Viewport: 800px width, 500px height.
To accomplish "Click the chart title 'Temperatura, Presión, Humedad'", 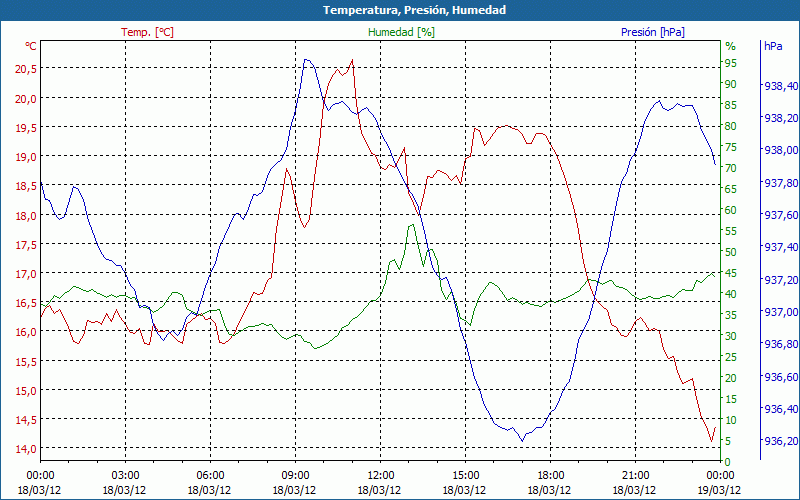I will click(414, 10).
